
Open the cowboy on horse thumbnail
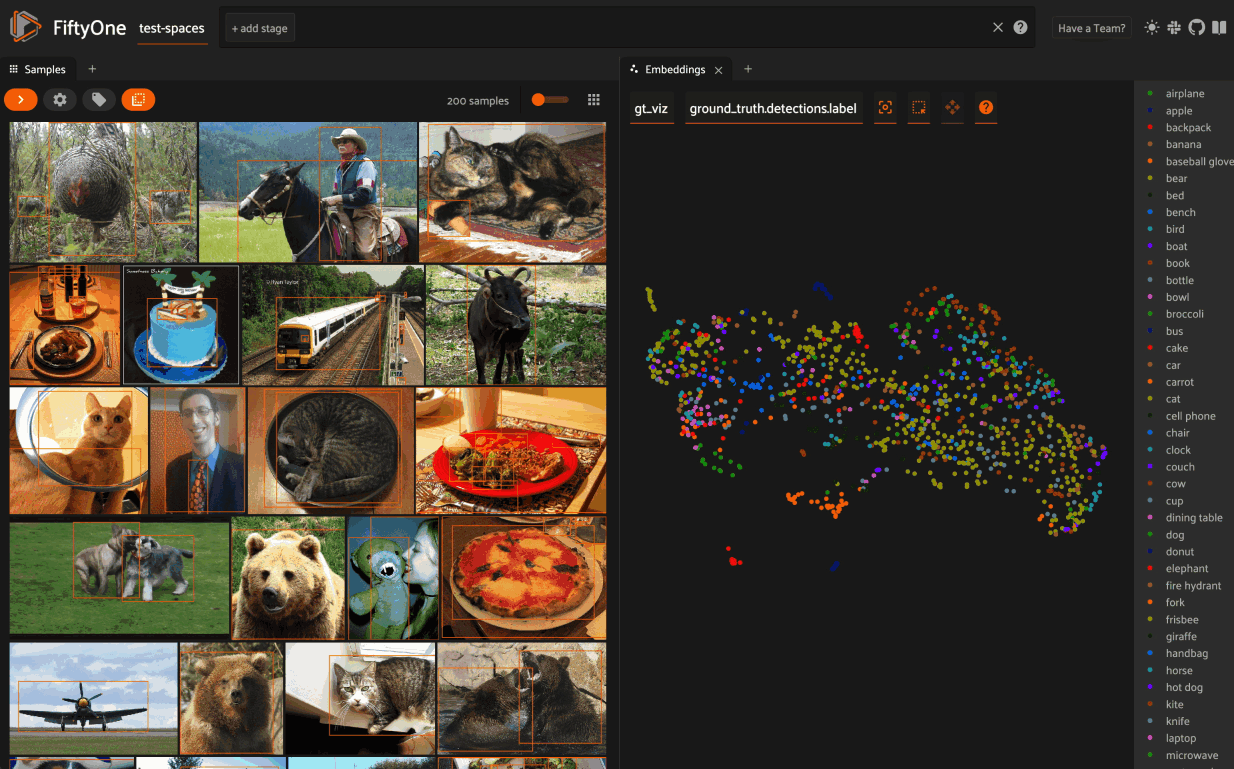coord(308,192)
